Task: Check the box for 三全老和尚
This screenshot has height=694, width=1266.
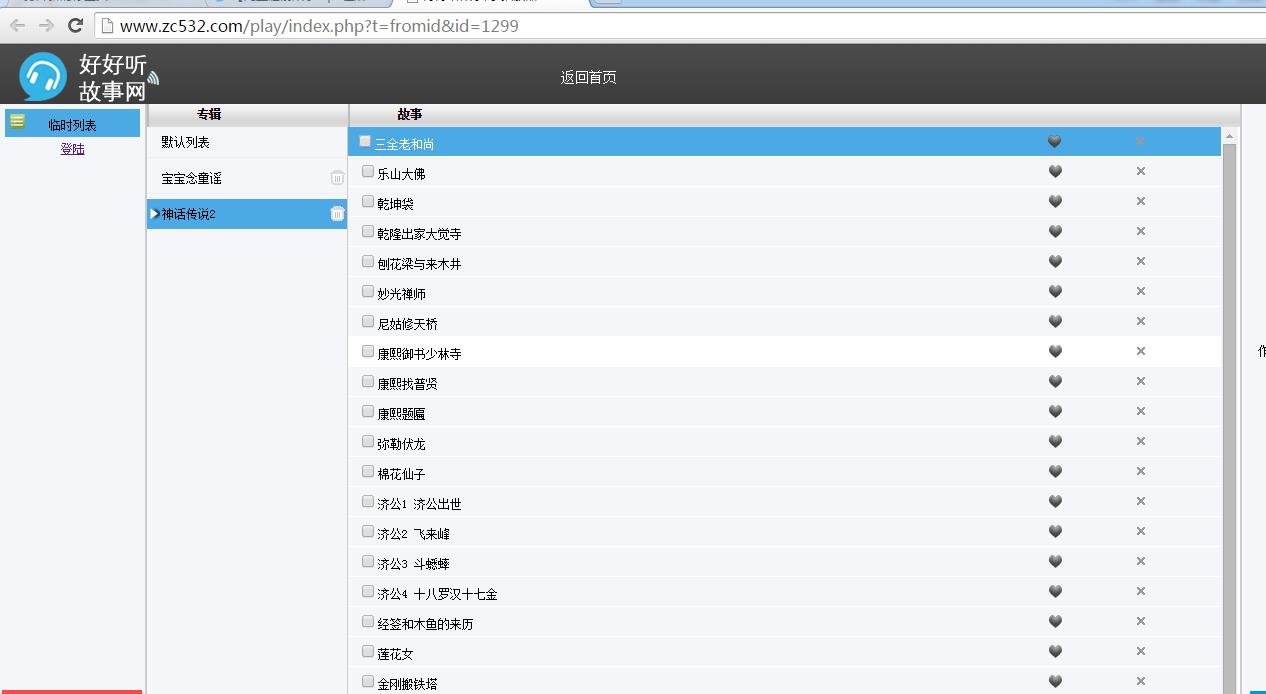Action: click(x=365, y=142)
